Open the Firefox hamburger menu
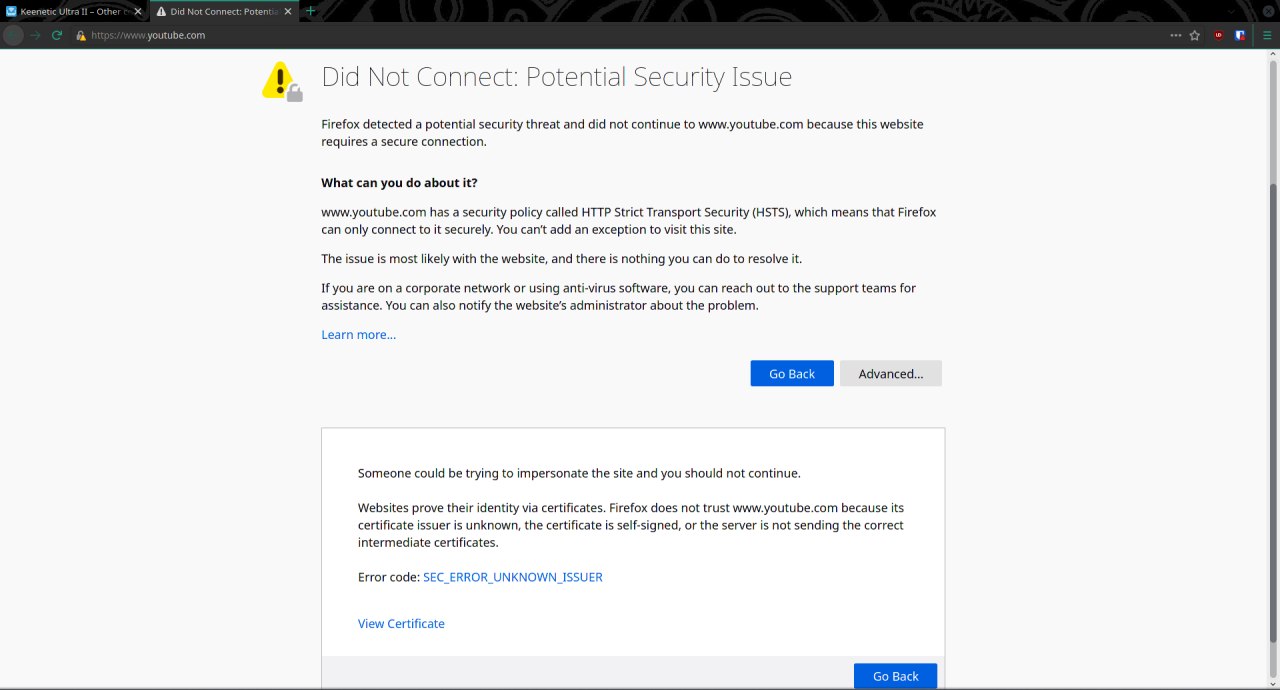The image size is (1280, 690). (1267, 35)
